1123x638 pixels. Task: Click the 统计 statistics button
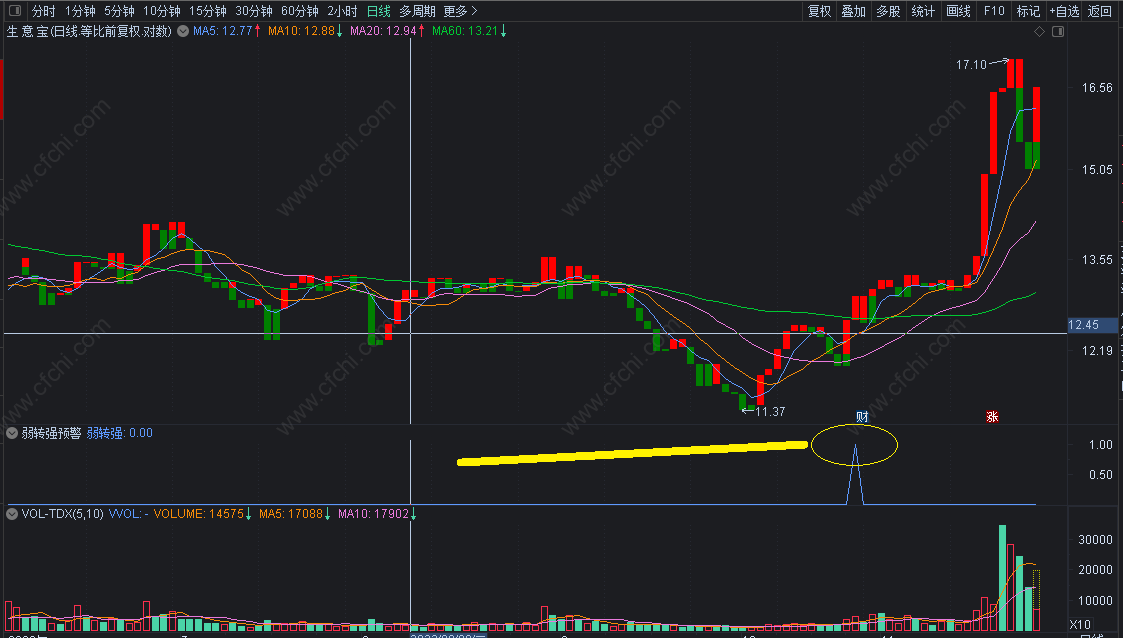923,11
